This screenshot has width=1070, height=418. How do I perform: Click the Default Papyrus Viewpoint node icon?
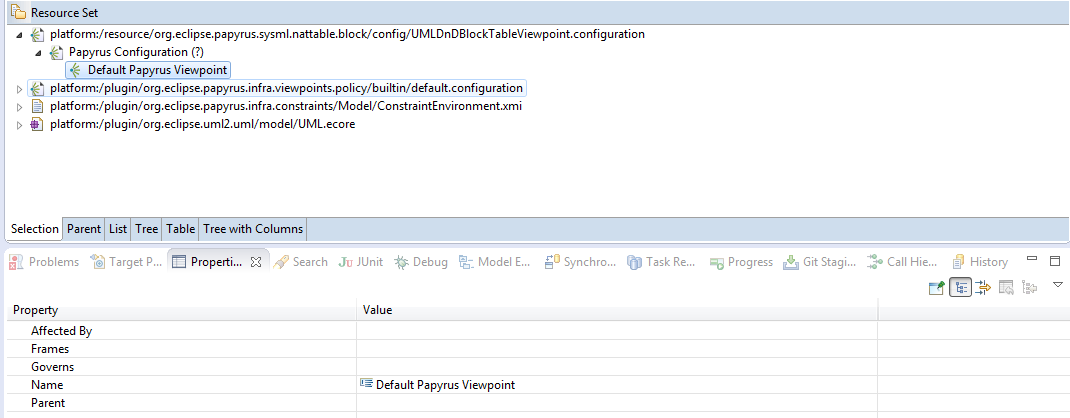[74, 70]
